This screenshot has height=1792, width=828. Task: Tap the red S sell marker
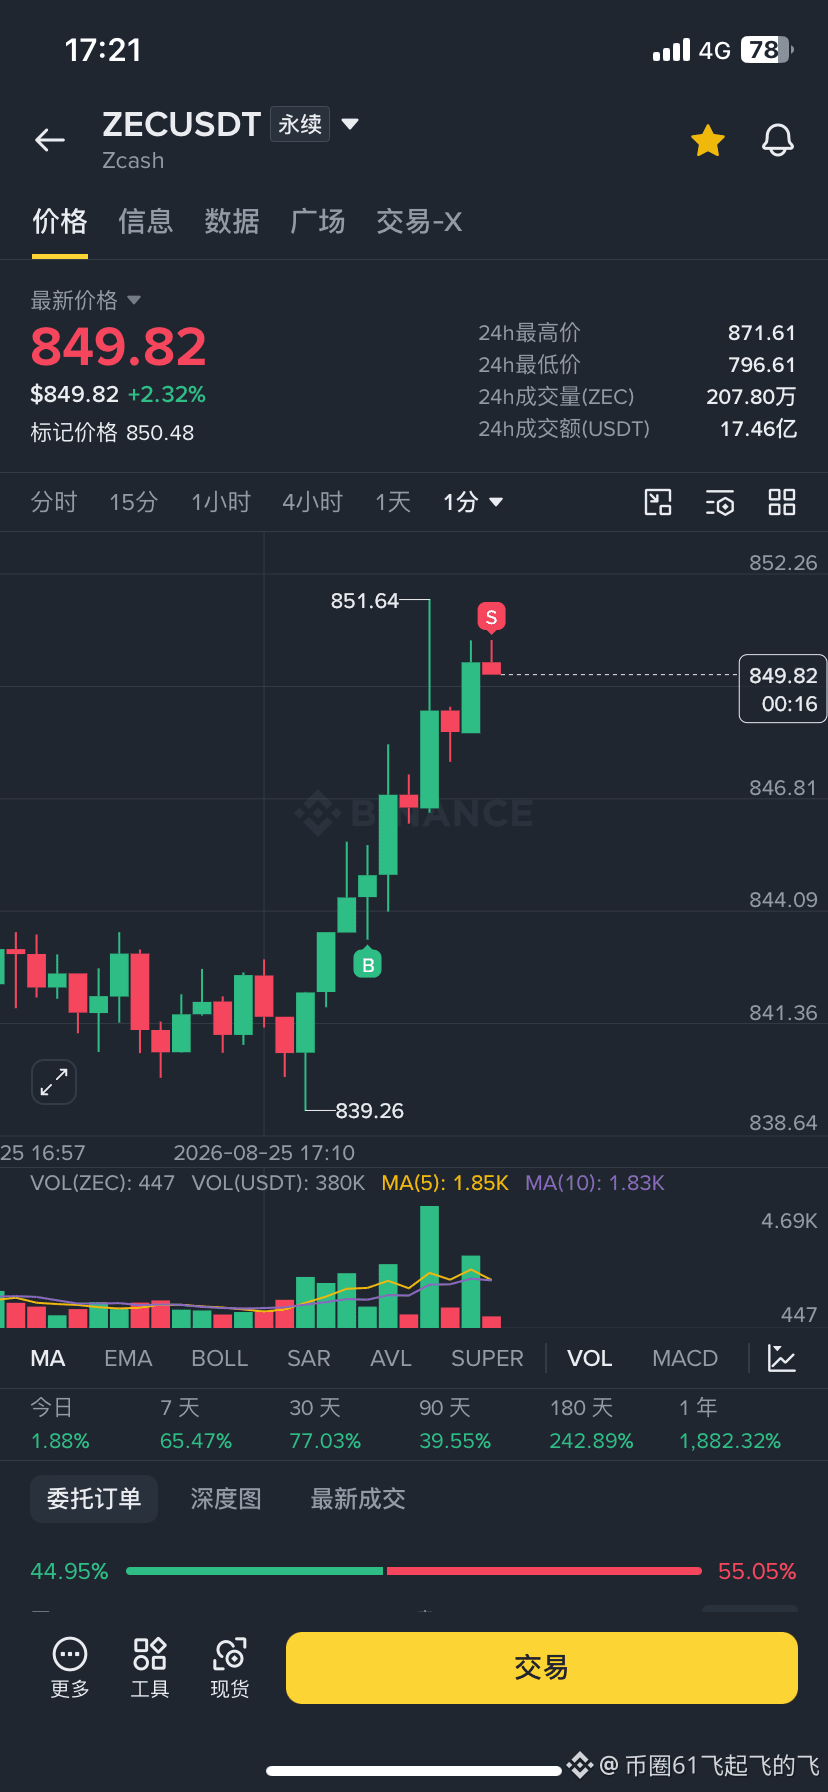pyautogui.click(x=491, y=617)
